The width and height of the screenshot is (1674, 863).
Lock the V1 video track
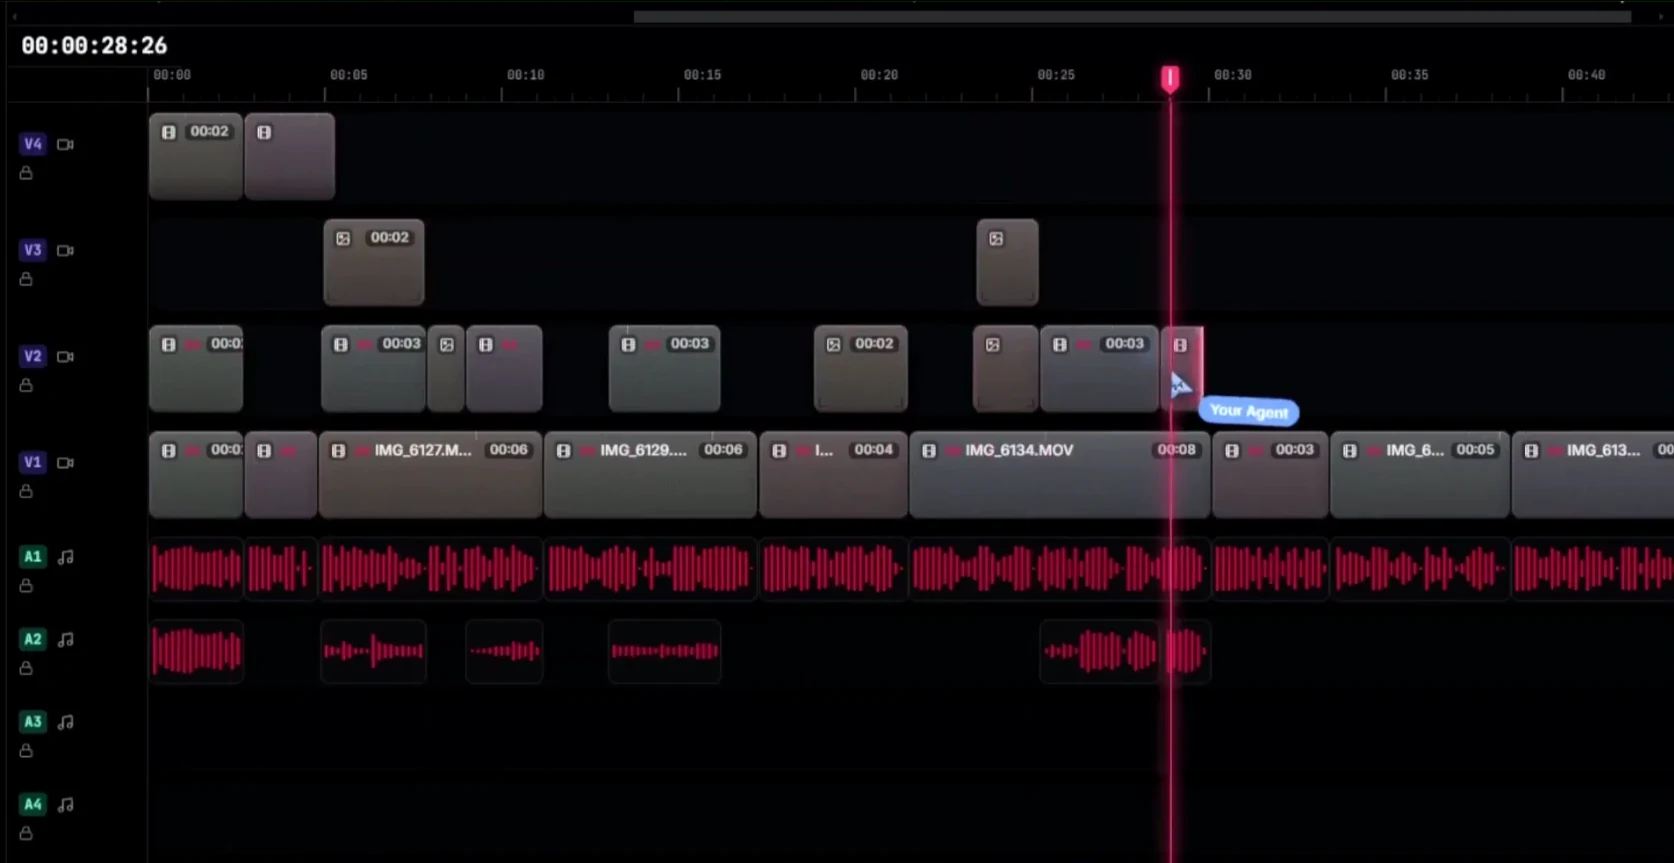[26, 491]
